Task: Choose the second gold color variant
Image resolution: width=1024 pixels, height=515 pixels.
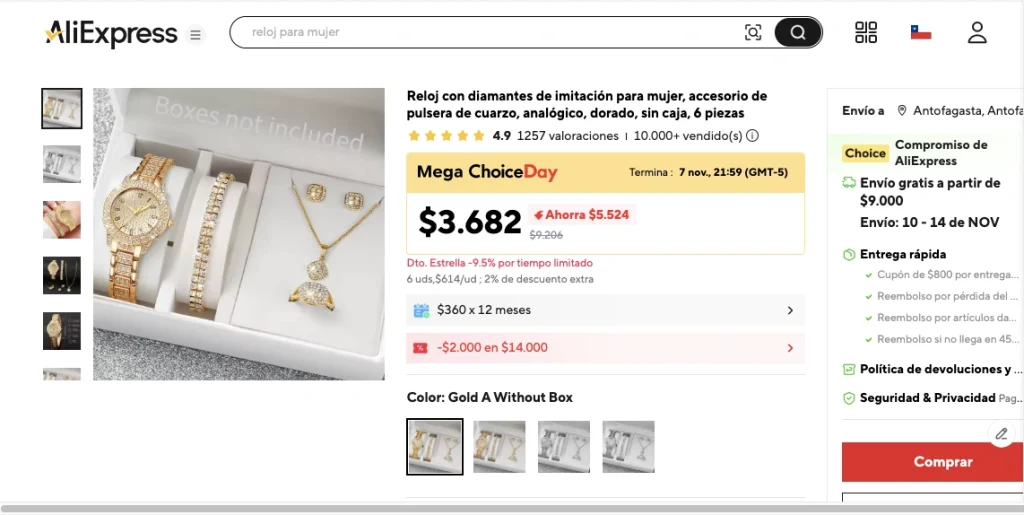Action: tap(499, 446)
